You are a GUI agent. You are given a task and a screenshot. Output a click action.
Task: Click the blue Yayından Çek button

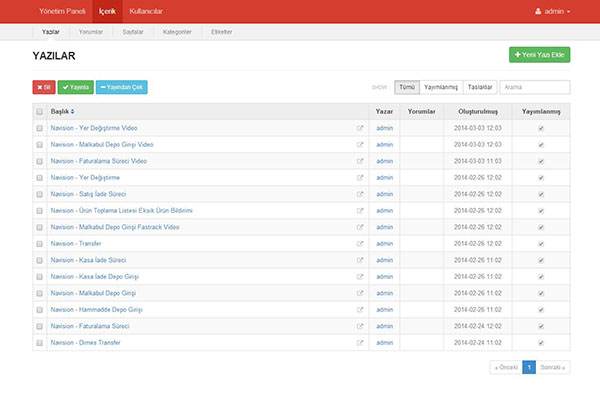[x=122, y=87]
